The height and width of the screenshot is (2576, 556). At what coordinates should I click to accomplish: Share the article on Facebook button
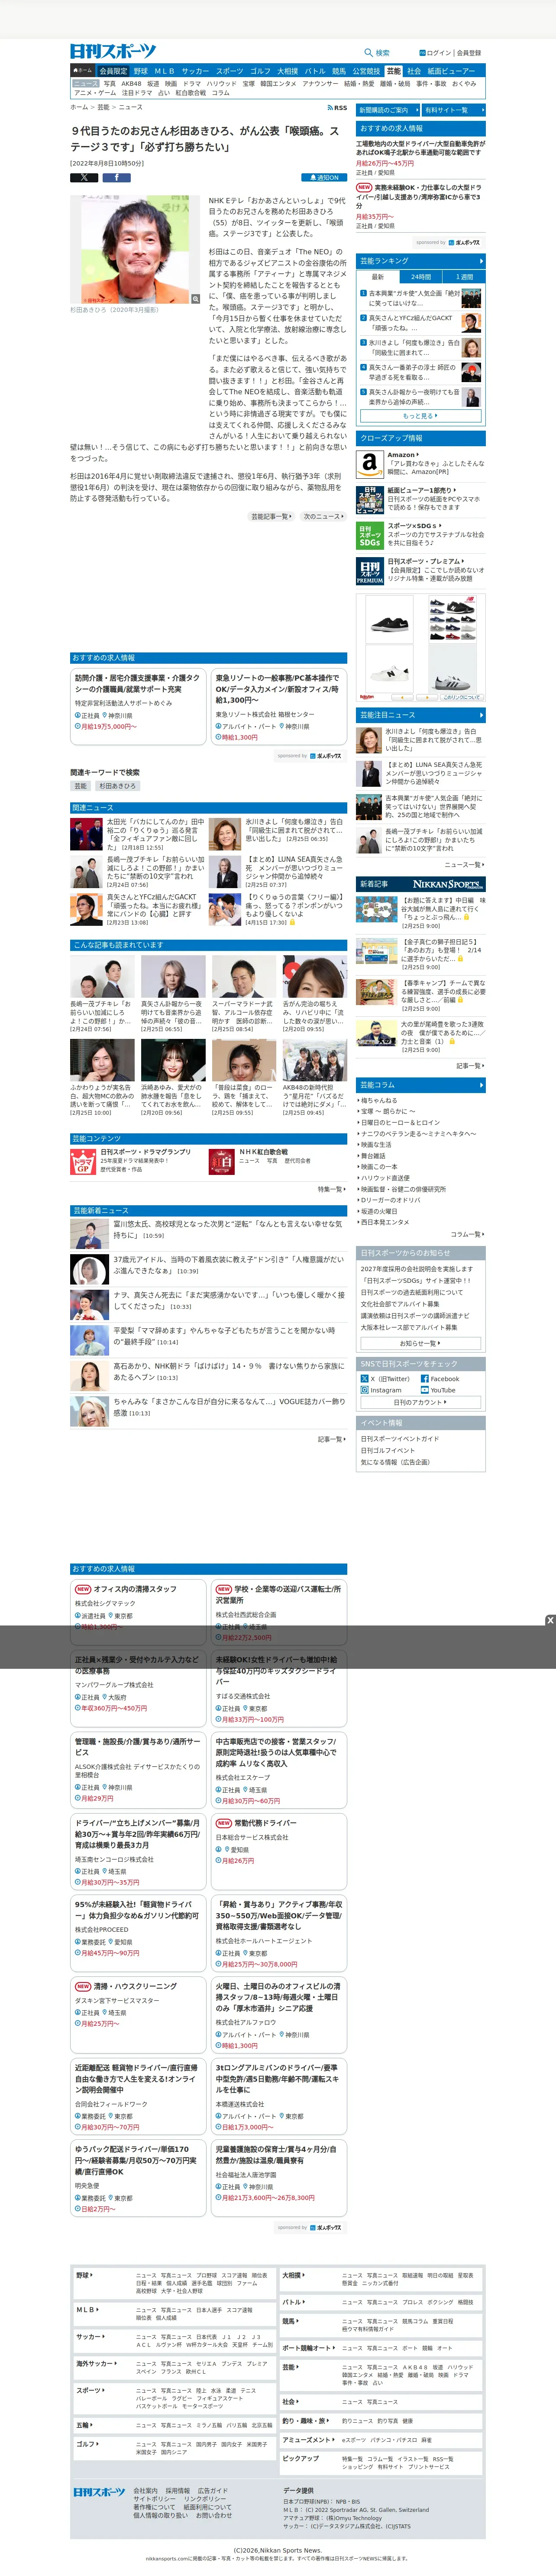(116, 177)
